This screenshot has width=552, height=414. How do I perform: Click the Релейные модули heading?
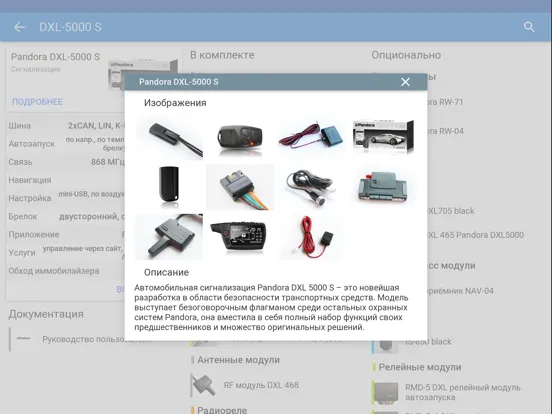(420, 367)
